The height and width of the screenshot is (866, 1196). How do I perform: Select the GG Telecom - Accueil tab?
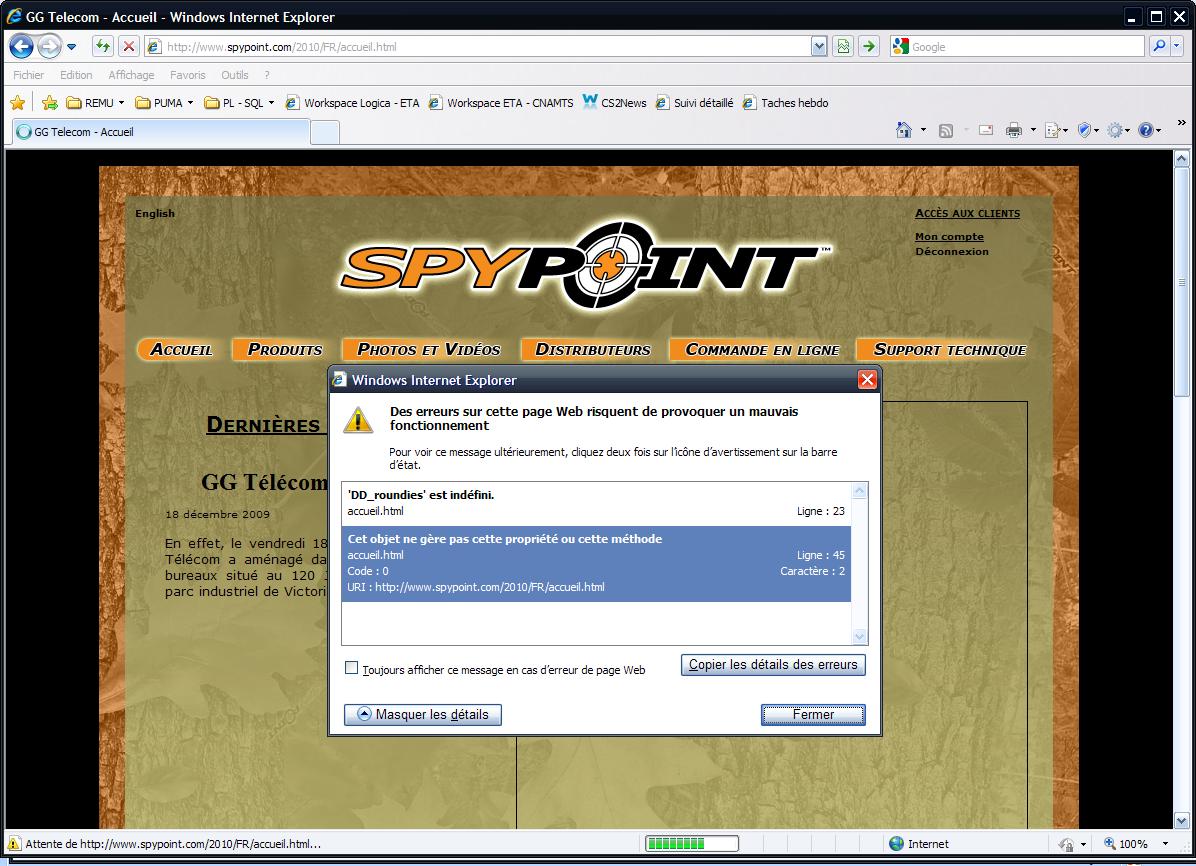click(162, 131)
